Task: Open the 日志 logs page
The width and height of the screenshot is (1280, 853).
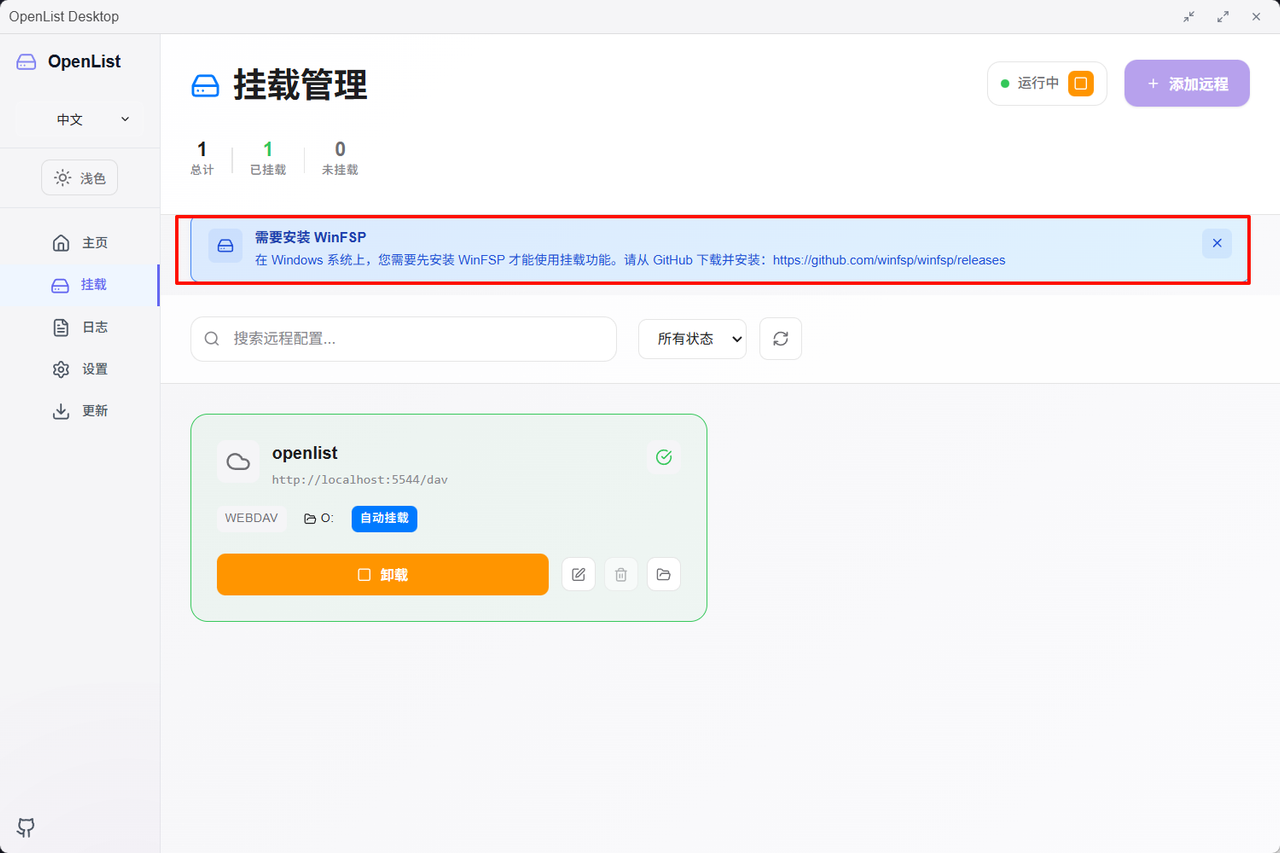Action: coord(80,327)
